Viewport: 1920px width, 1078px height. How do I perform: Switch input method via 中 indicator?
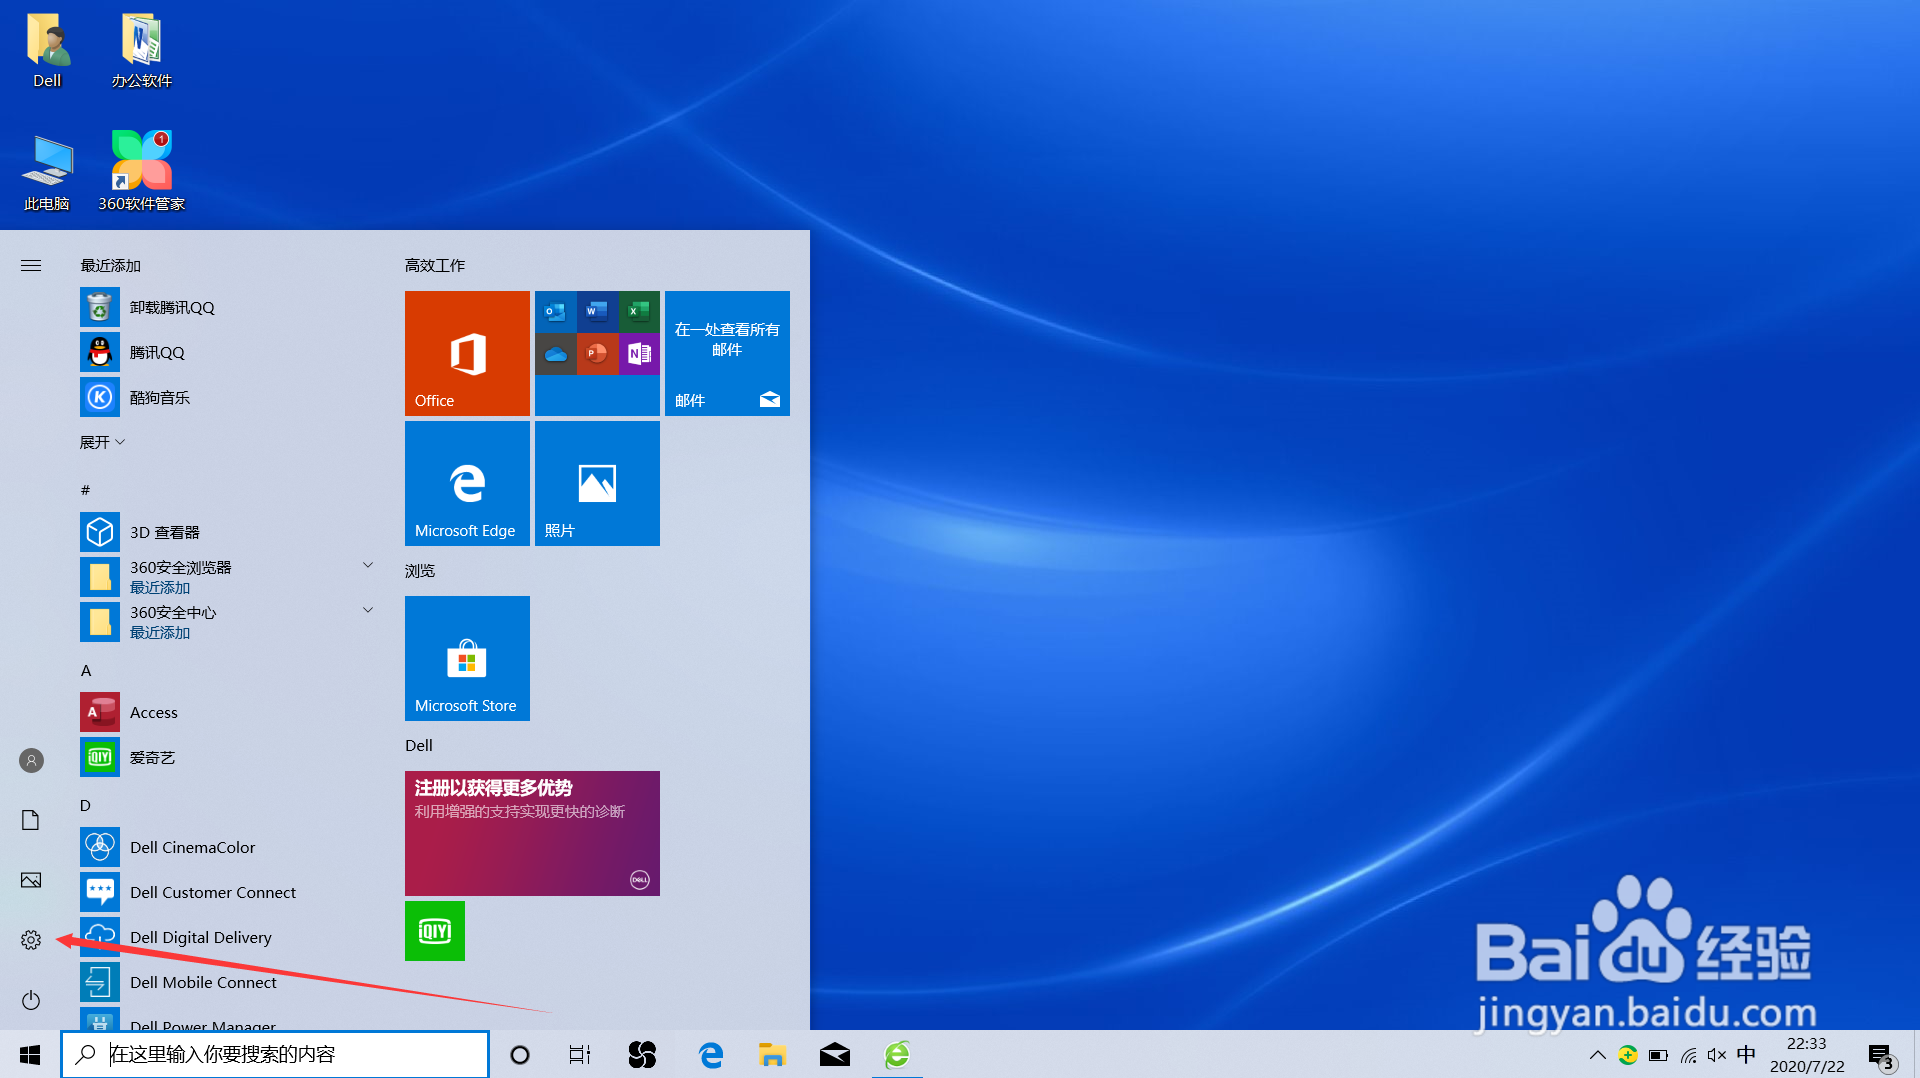click(x=1746, y=1055)
